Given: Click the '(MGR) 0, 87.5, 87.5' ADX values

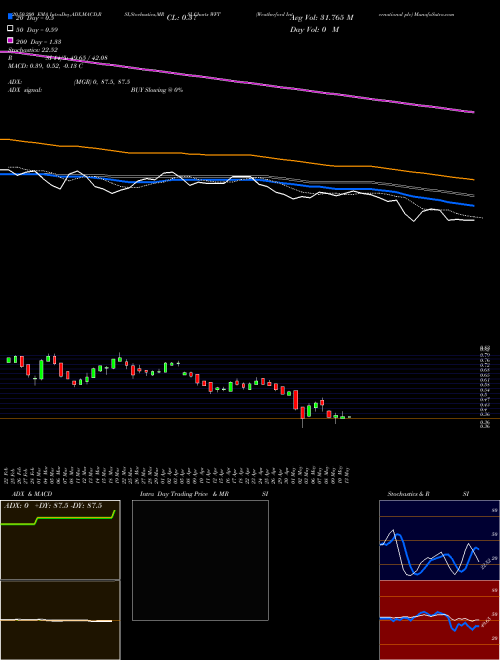Looking at the screenshot, I should (x=102, y=82).
